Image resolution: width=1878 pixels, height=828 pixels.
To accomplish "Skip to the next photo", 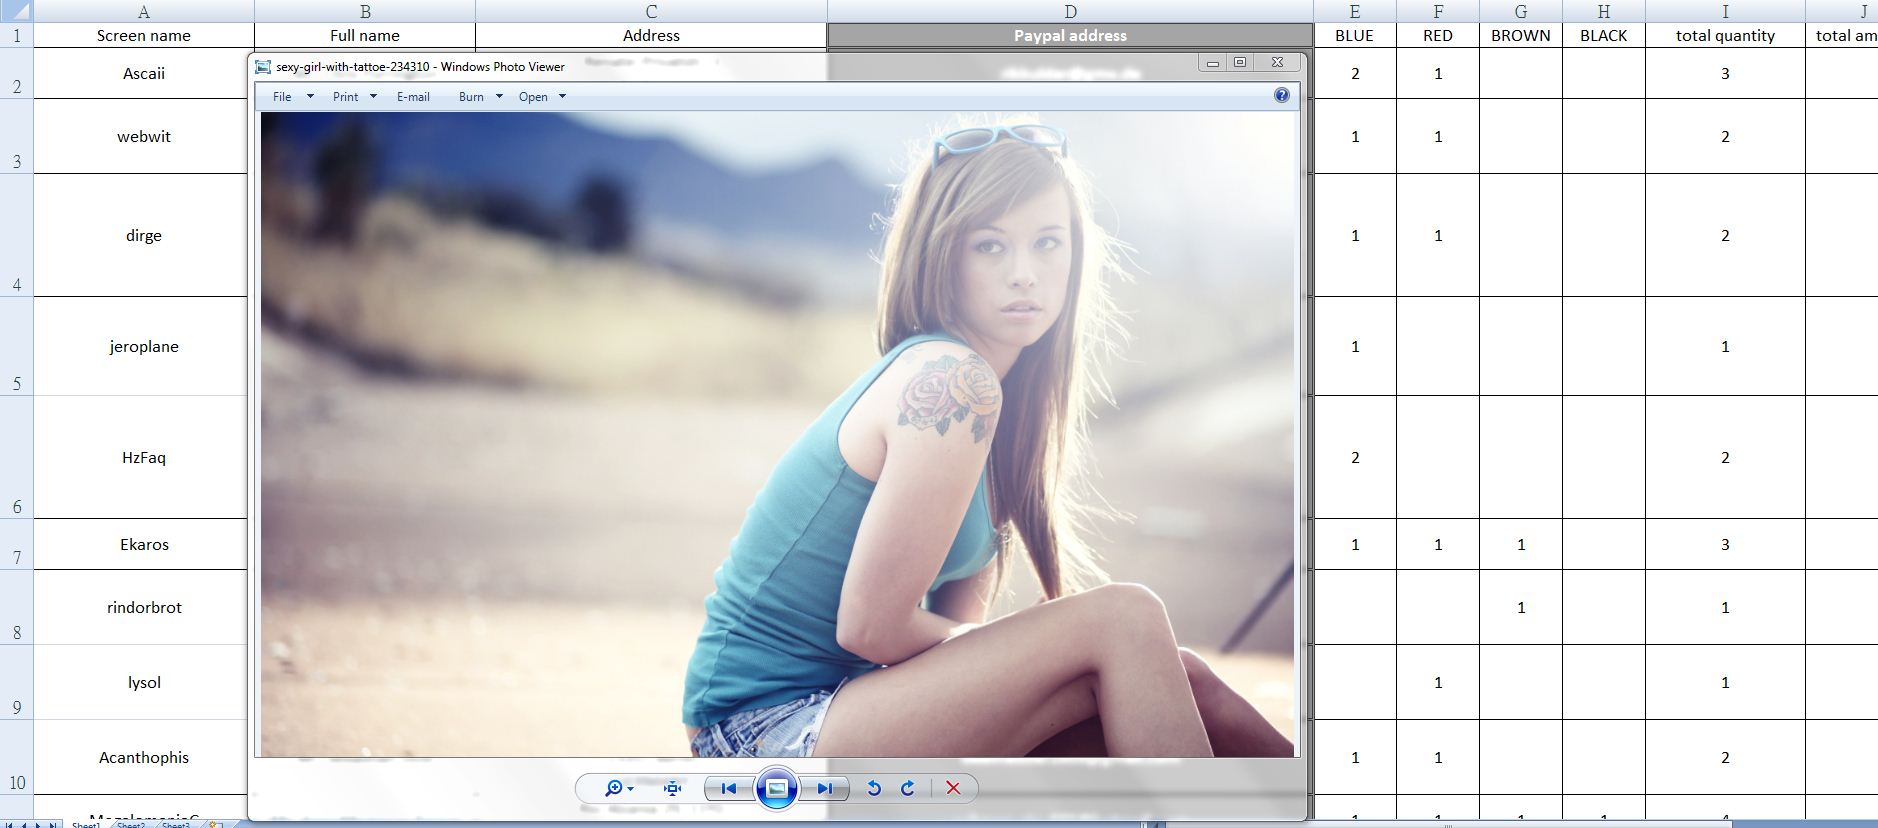I will [x=824, y=789].
